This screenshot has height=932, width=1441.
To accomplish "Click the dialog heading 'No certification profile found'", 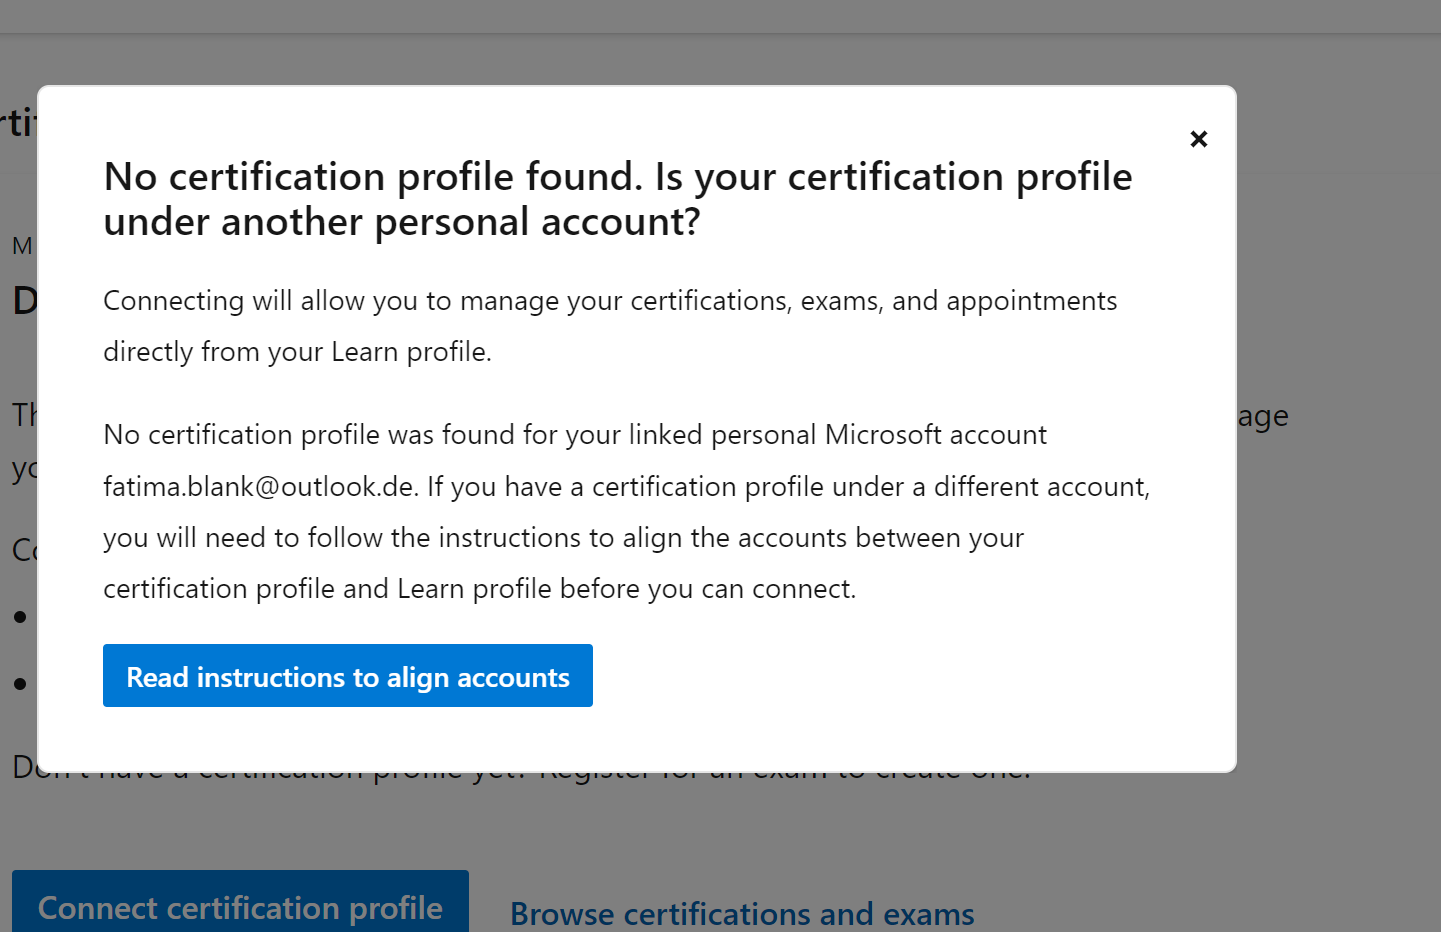I will pyautogui.click(x=618, y=199).
